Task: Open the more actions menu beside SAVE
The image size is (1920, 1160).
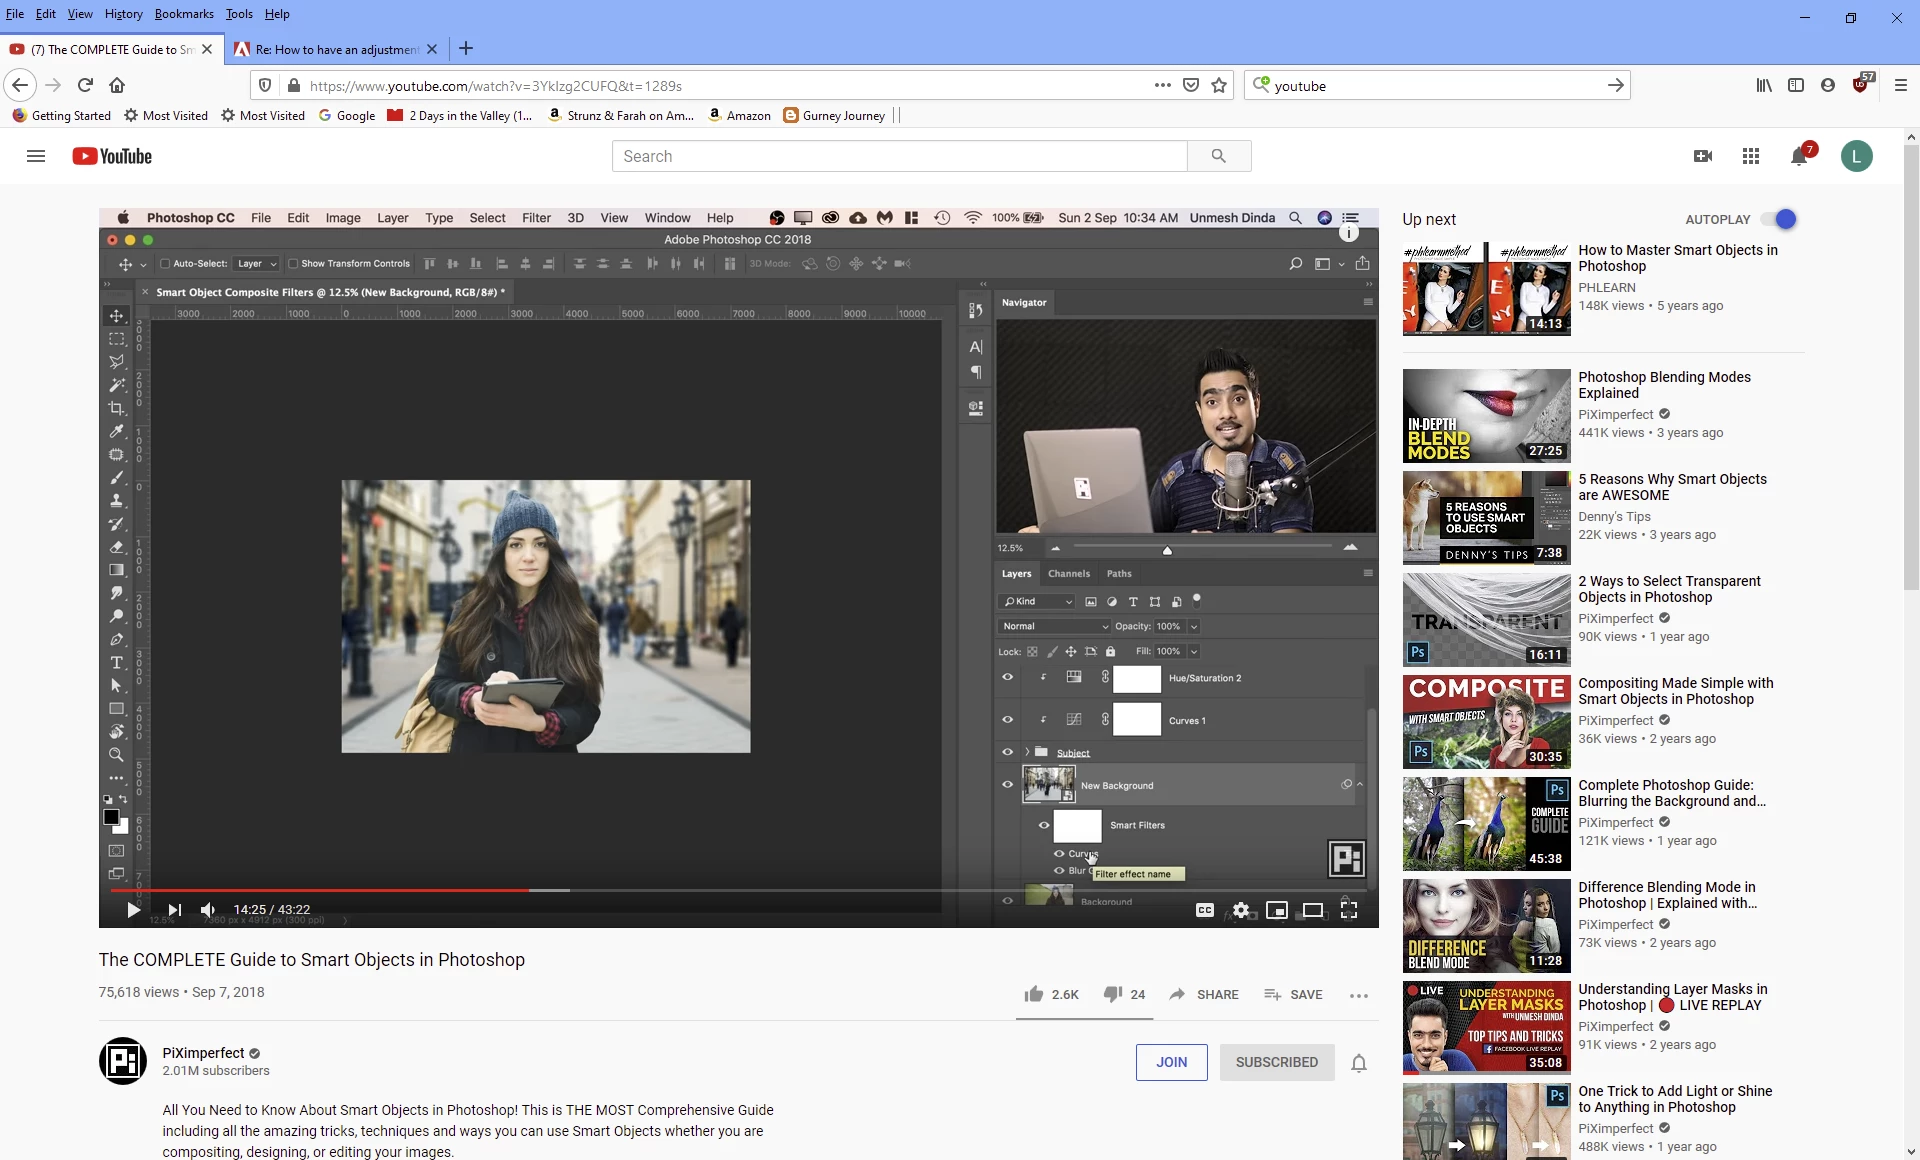Action: 1358,995
